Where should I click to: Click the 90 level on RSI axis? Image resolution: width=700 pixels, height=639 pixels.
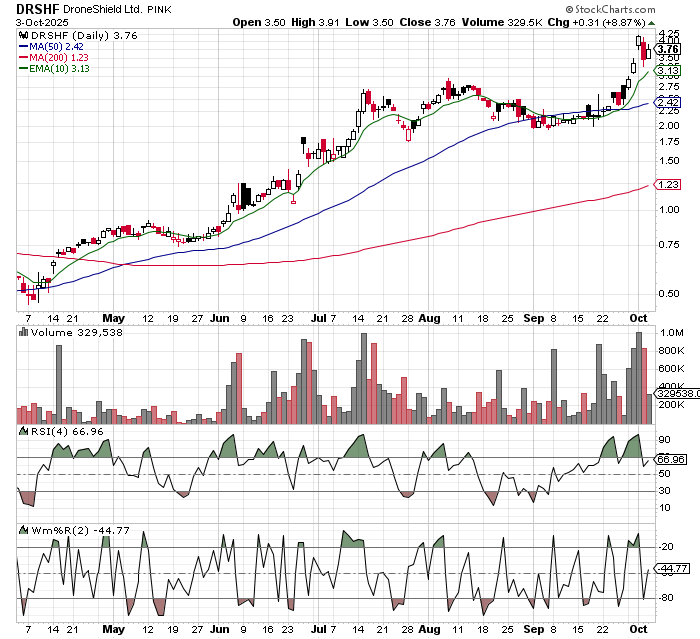(x=664, y=440)
